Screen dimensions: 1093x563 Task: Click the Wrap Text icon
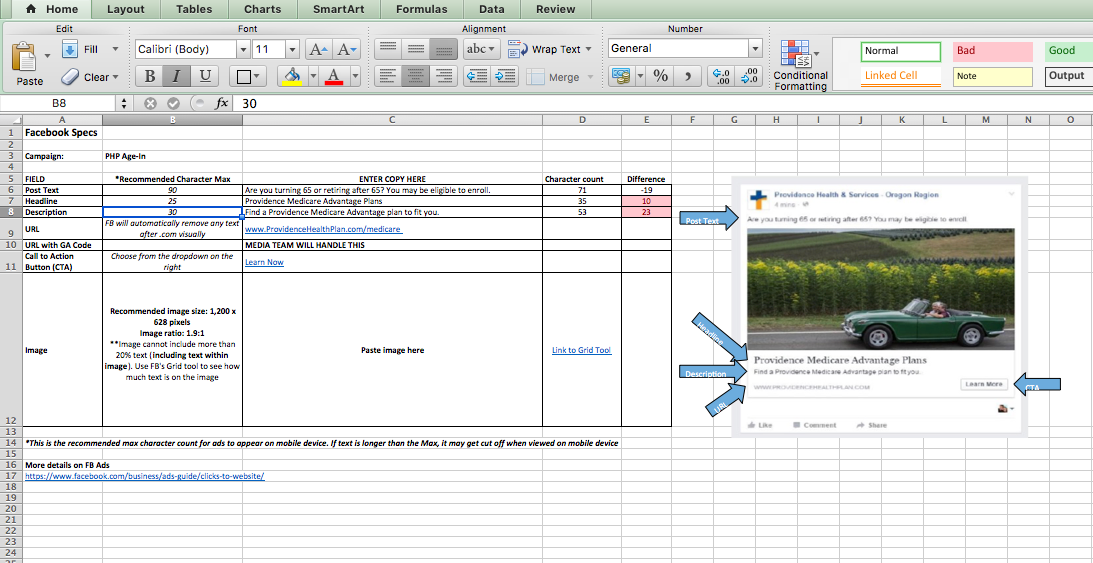517,49
